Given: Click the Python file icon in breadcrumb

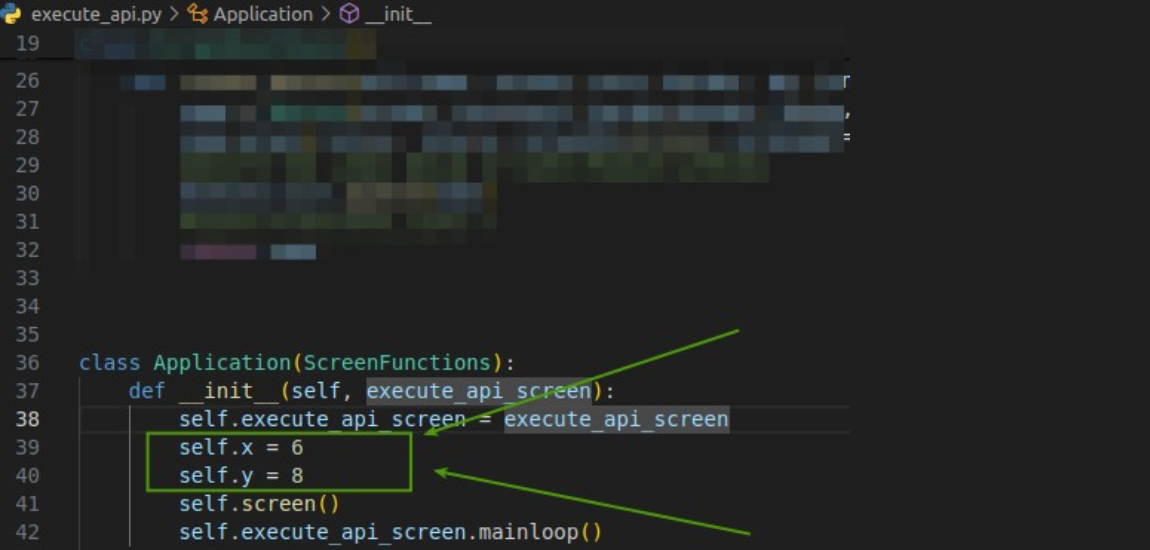Looking at the screenshot, I should click(x=13, y=14).
